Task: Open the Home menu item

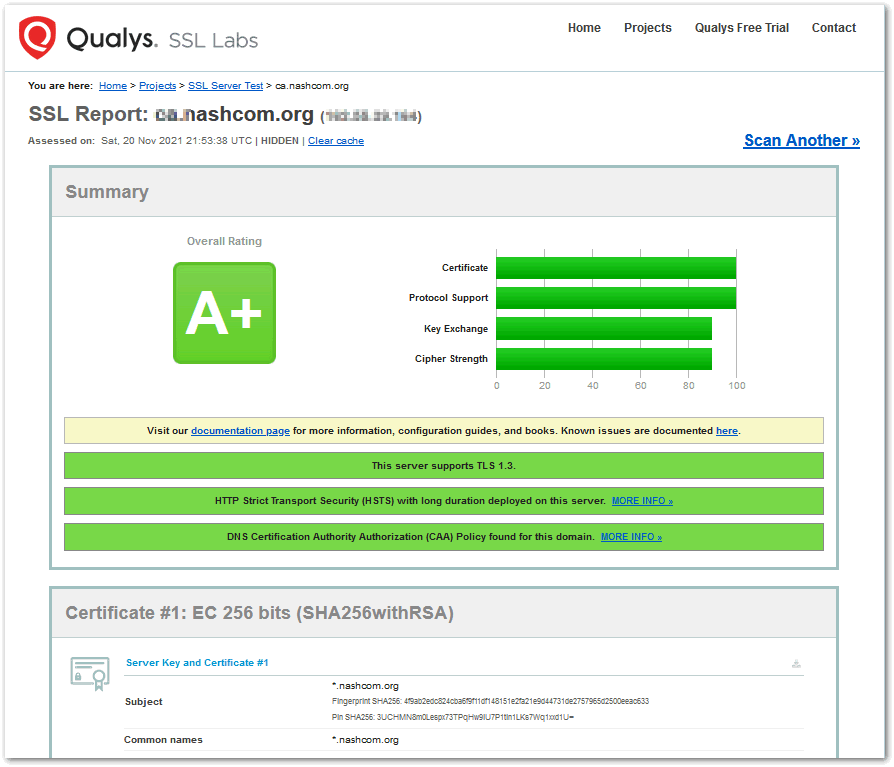Action: pyautogui.click(x=584, y=28)
